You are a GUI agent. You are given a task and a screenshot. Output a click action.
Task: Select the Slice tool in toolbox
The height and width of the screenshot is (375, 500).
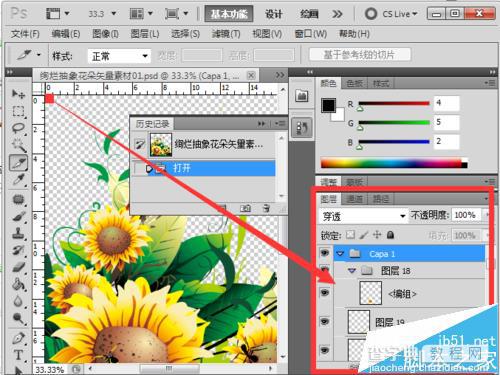(x=18, y=163)
